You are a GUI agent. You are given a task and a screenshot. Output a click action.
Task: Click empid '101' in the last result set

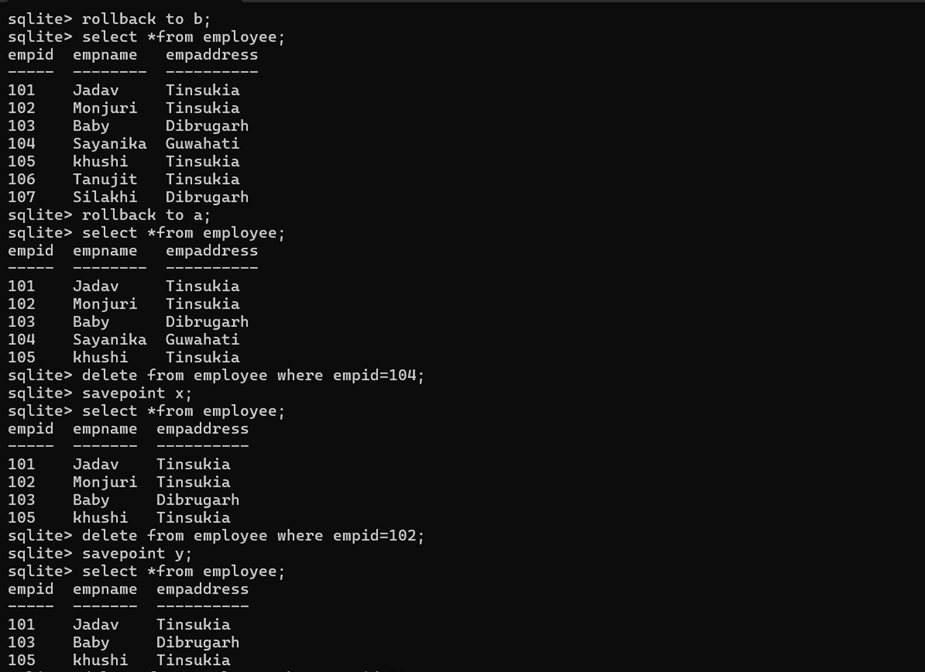coord(21,624)
